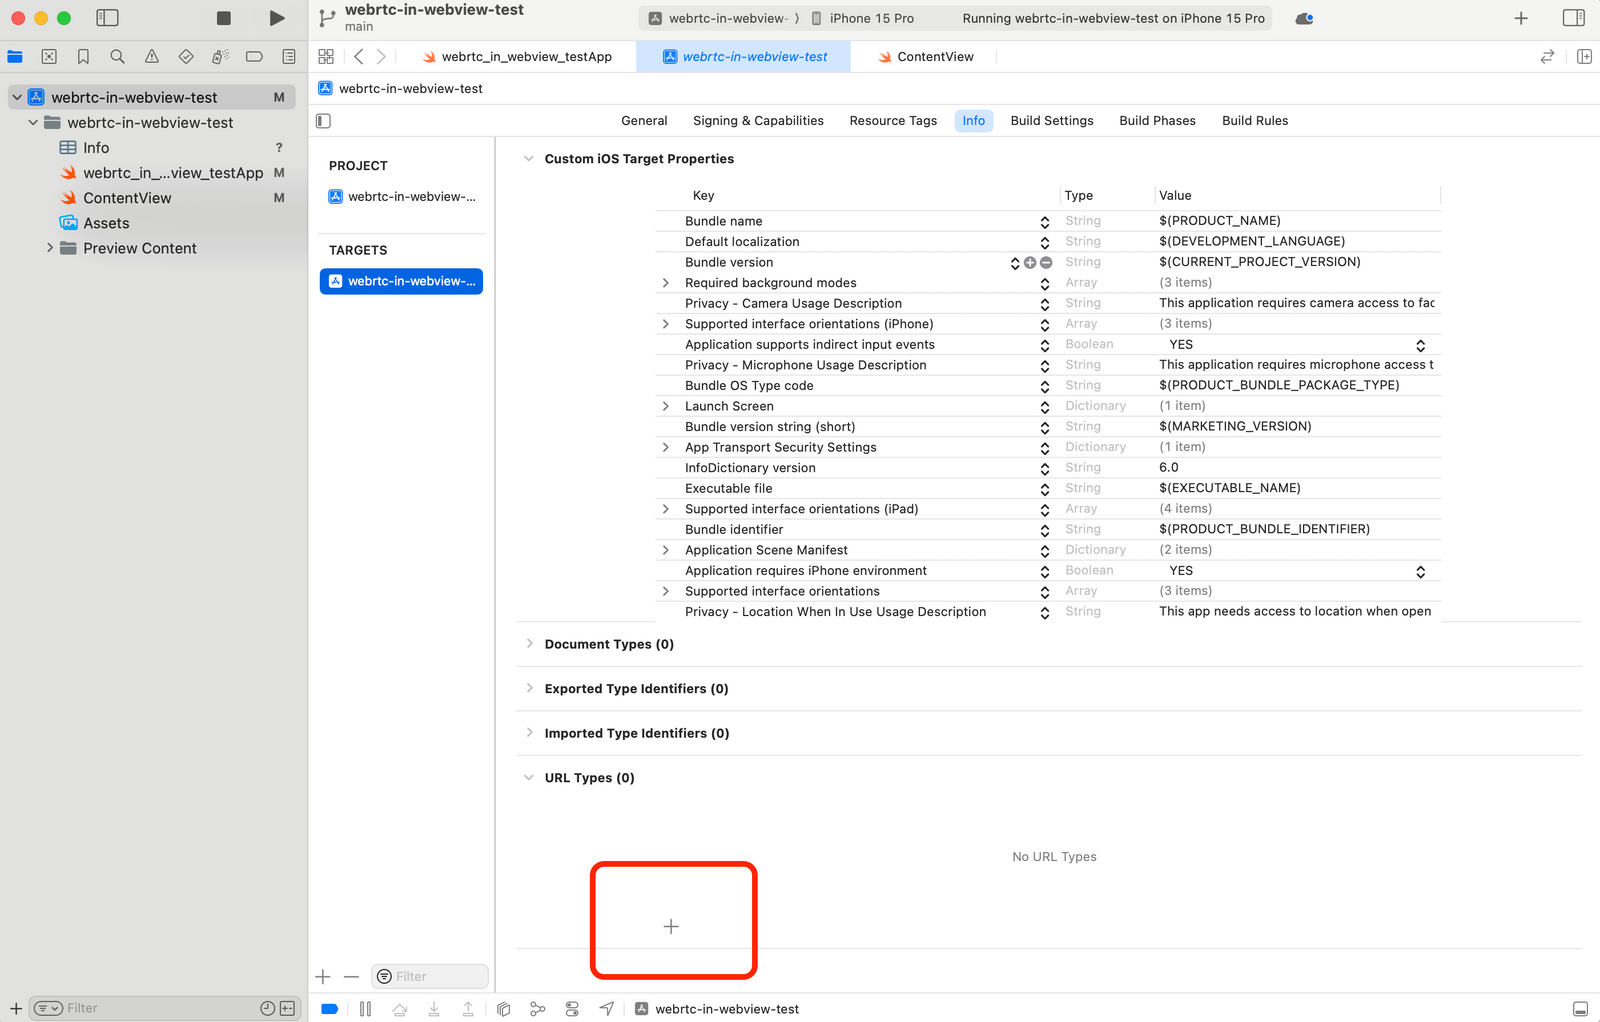Toggle the inspector panel at top right

pyautogui.click(x=1573, y=18)
